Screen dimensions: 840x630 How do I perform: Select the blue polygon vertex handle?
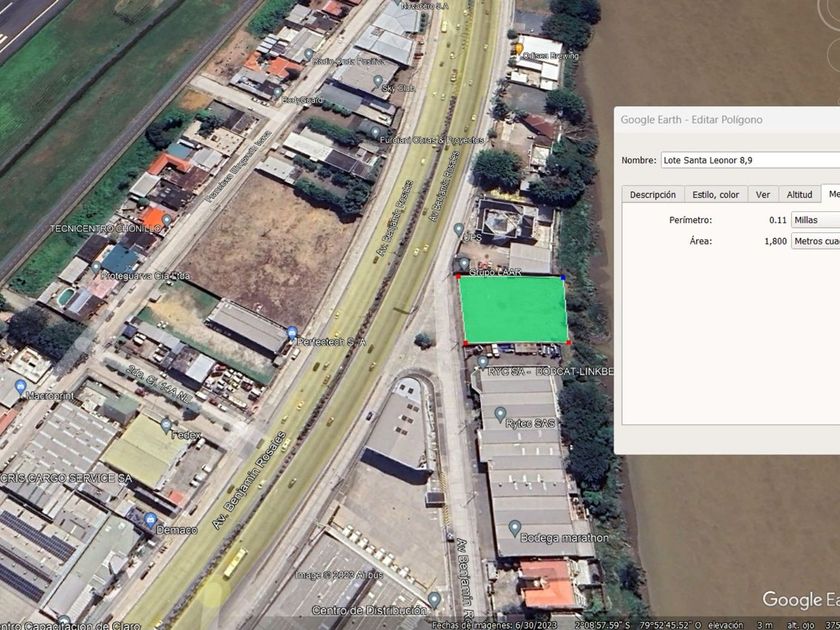coord(563,278)
